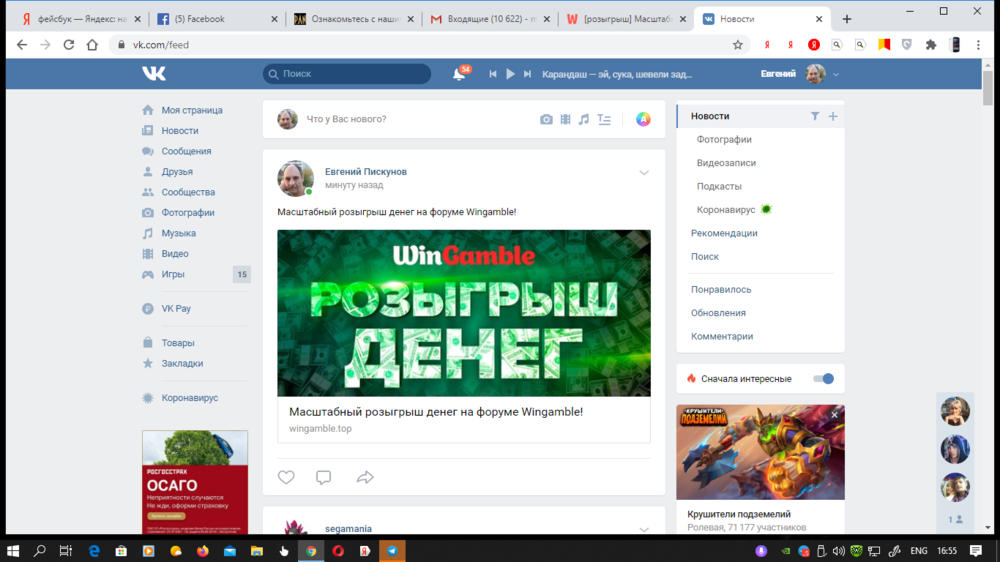Switch to the Ознакомьтесь с наши tab
Screen dimensions: 1000x562
click(x=353, y=19)
